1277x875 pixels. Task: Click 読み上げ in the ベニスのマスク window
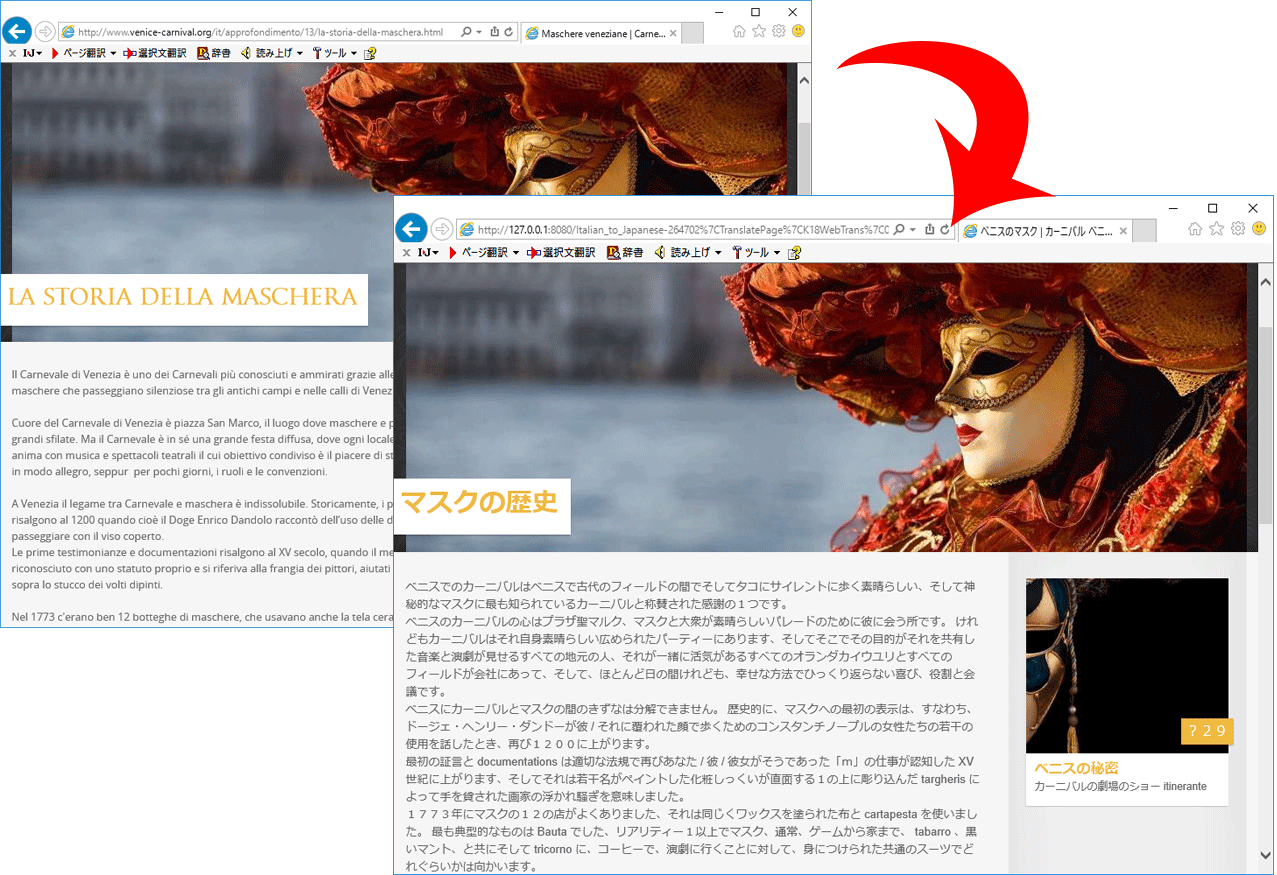(683, 253)
